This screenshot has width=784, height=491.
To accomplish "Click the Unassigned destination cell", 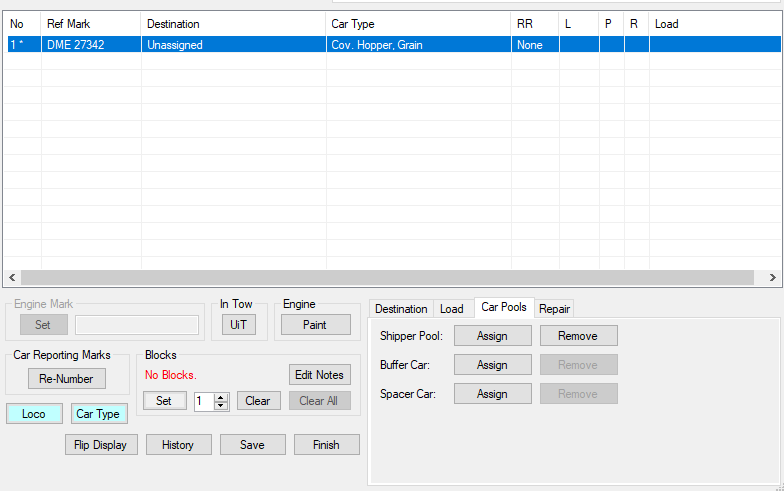I will pos(234,44).
